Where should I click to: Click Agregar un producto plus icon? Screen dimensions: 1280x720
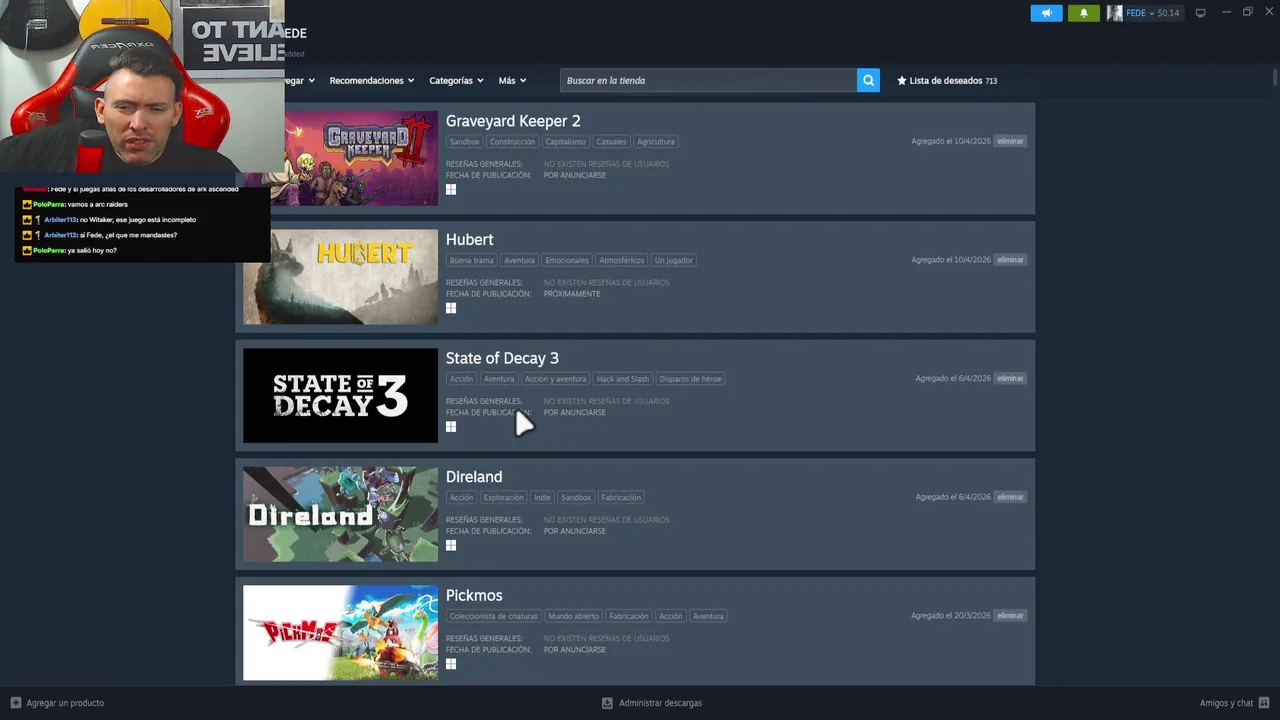click(15, 703)
